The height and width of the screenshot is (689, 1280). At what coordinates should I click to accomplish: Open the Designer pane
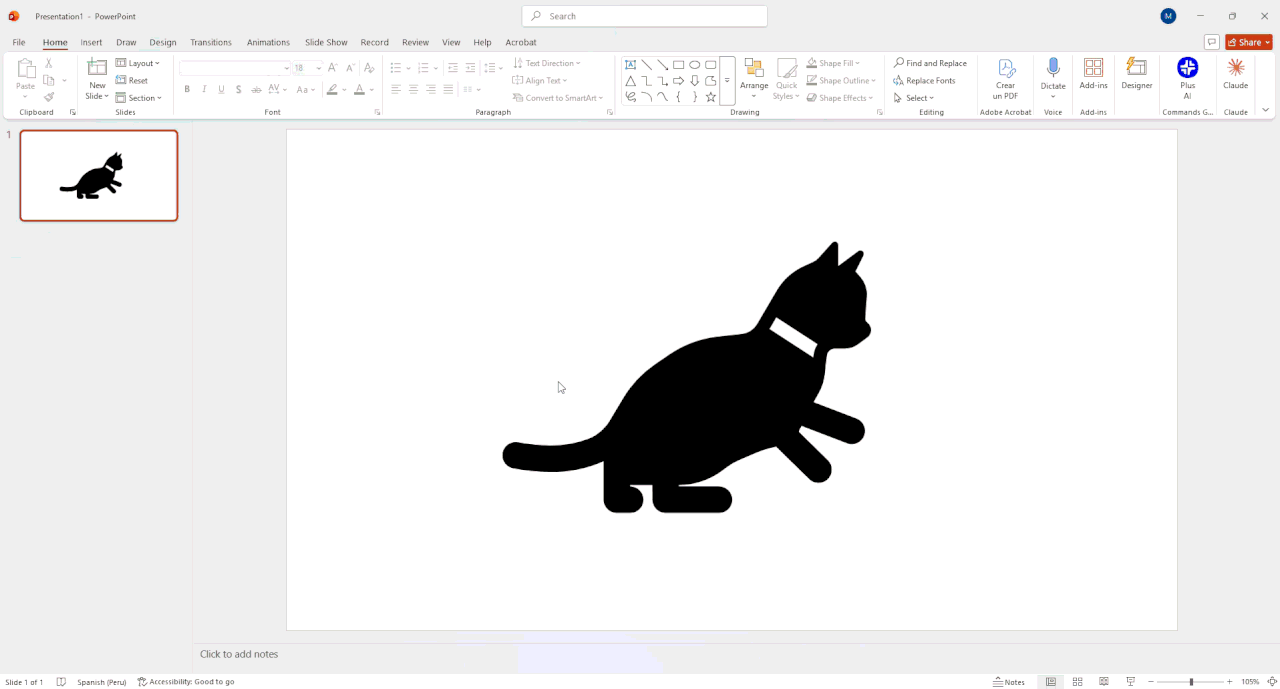tap(1137, 74)
